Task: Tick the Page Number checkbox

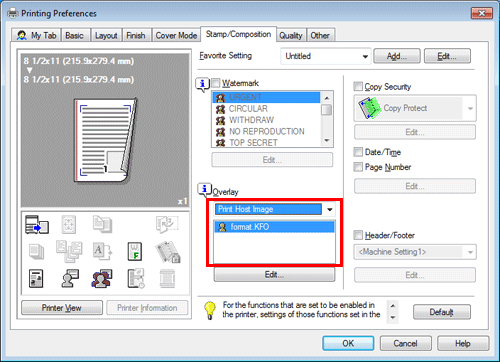Action: [358, 167]
